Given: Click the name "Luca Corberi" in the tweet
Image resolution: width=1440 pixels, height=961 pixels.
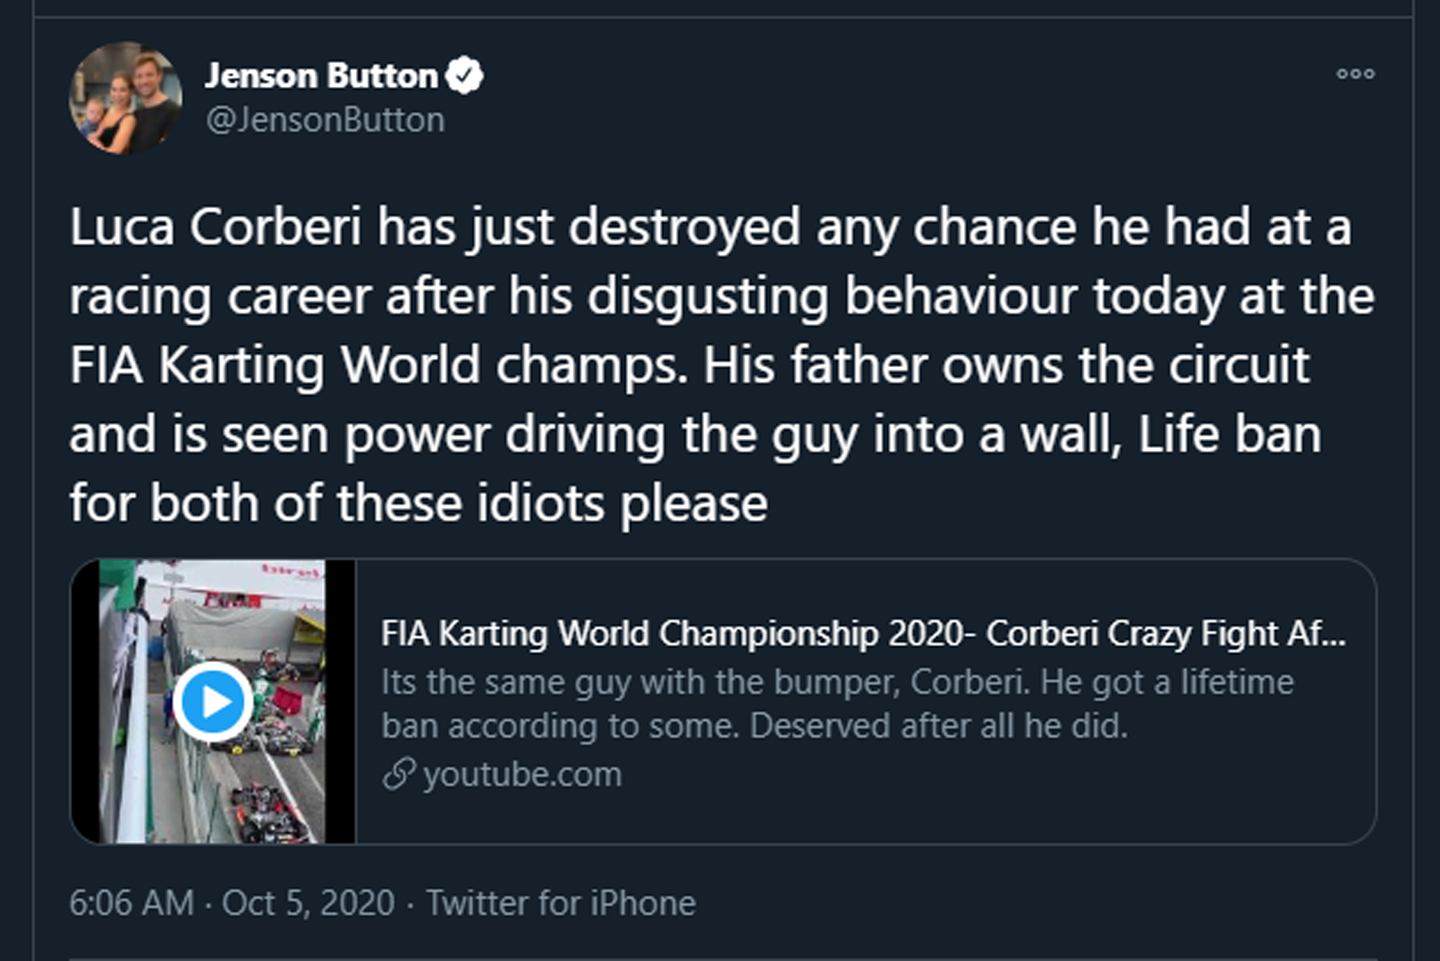Looking at the screenshot, I should point(215,228).
